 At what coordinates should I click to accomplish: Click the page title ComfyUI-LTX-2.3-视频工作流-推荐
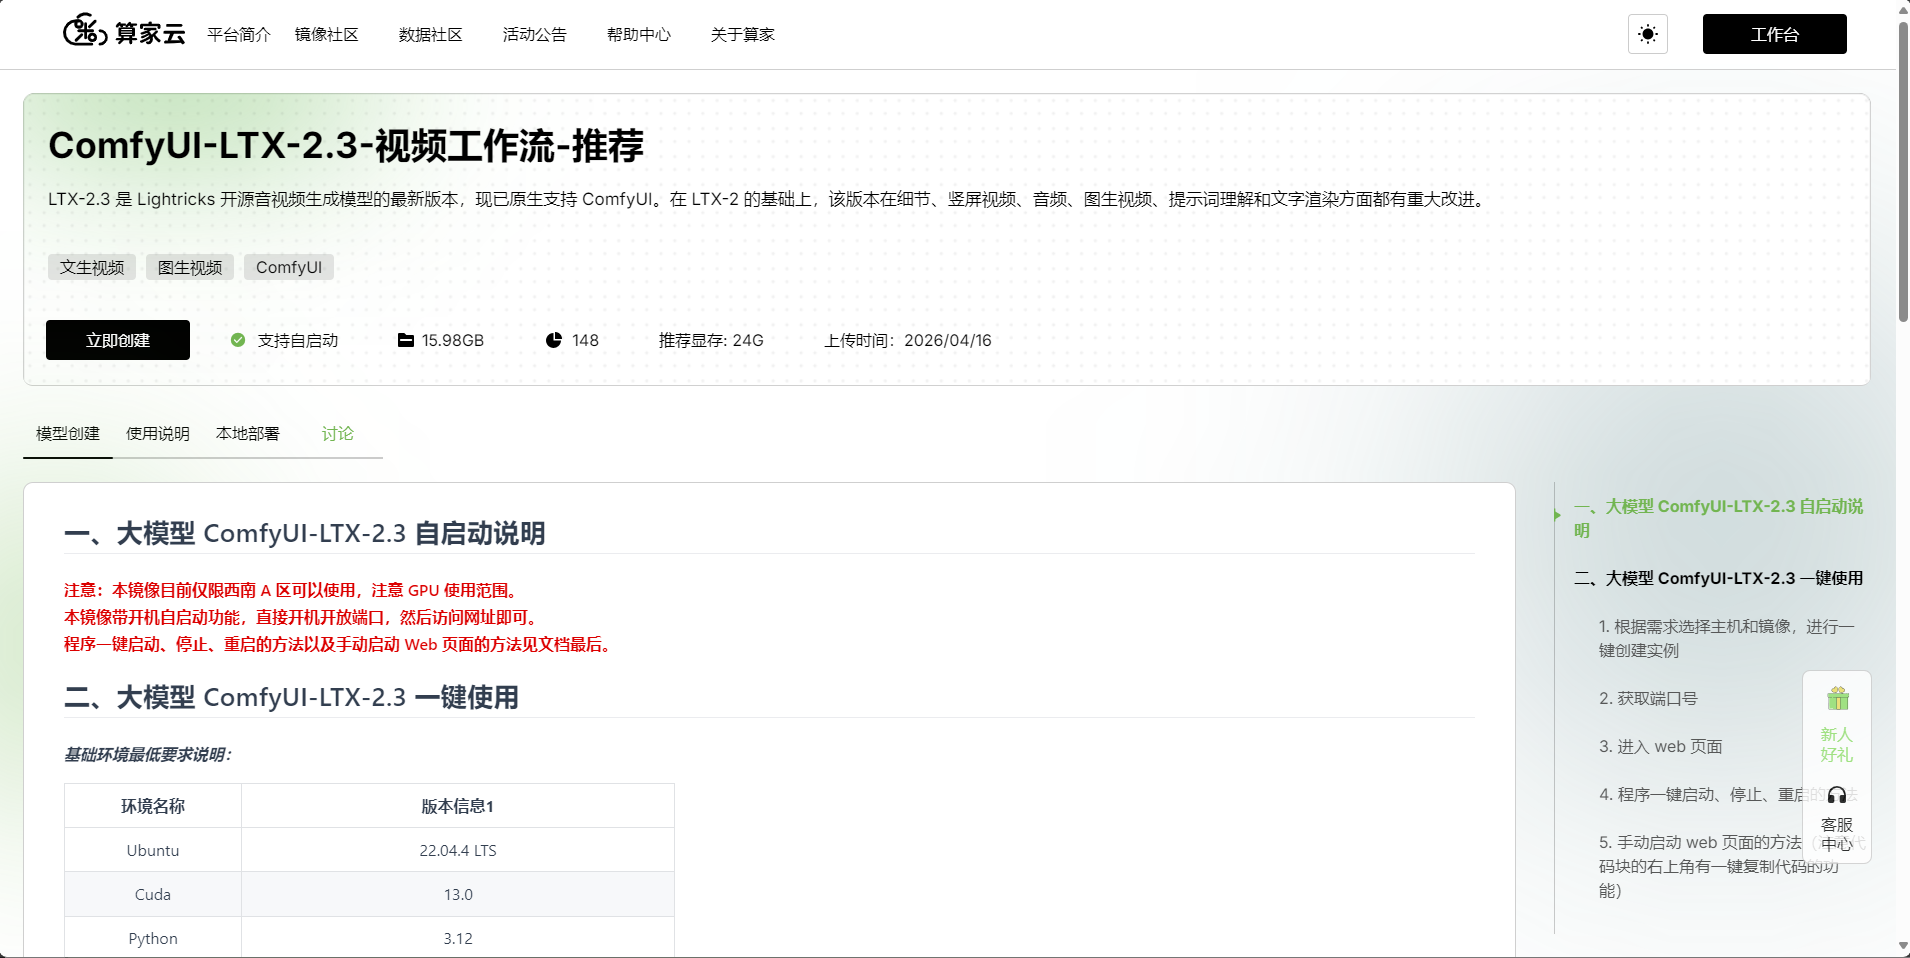346,146
